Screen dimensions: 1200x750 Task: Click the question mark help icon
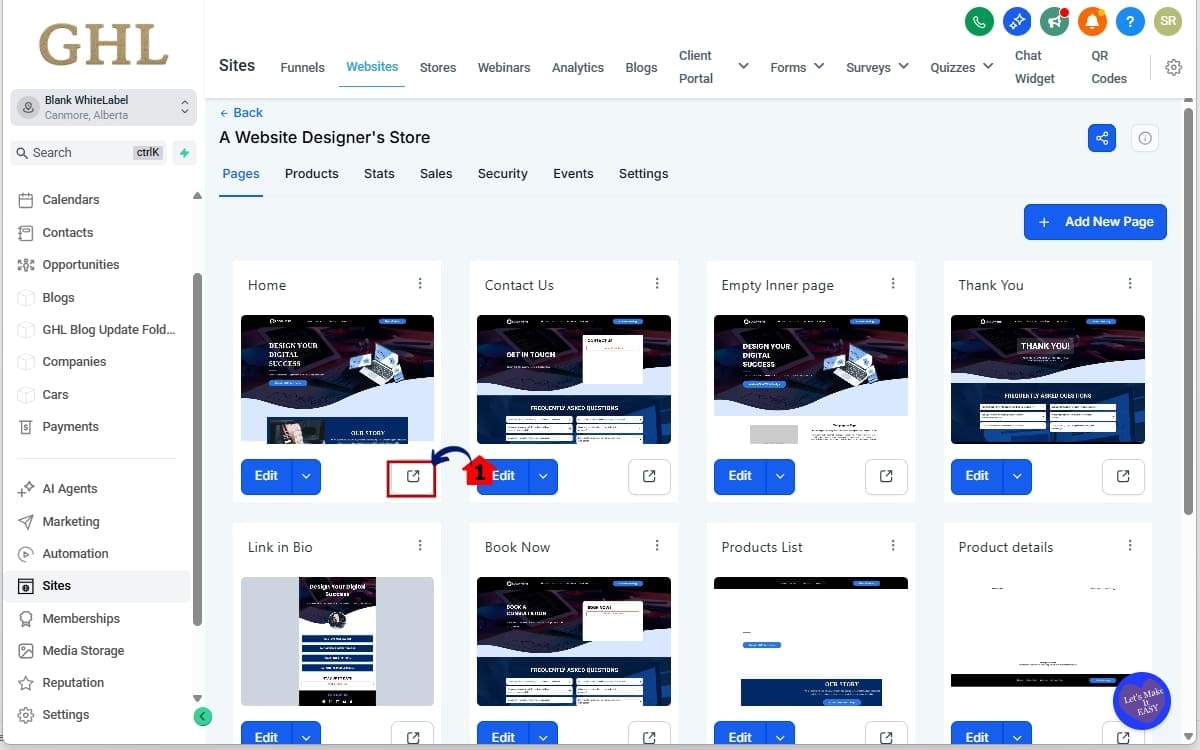[1130, 20]
